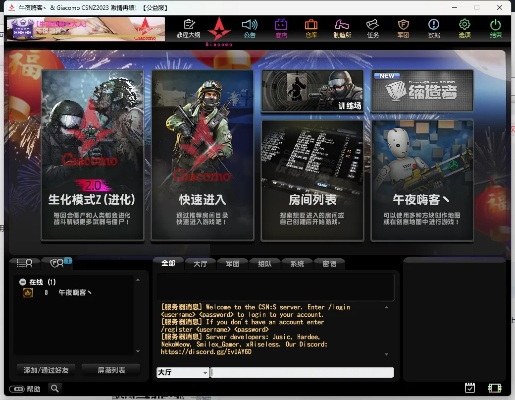Open the orange briefcase warehouse icon
Screen dimensions: 515x400
(311, 28)
